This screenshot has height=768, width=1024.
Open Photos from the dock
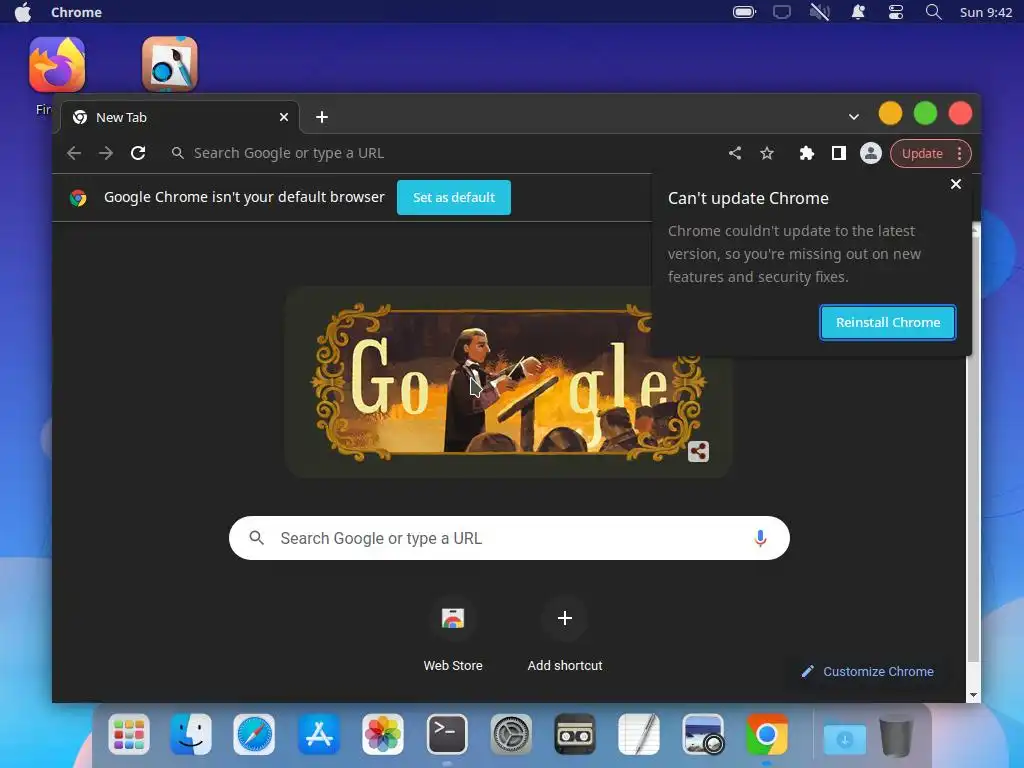coord(383,734)
